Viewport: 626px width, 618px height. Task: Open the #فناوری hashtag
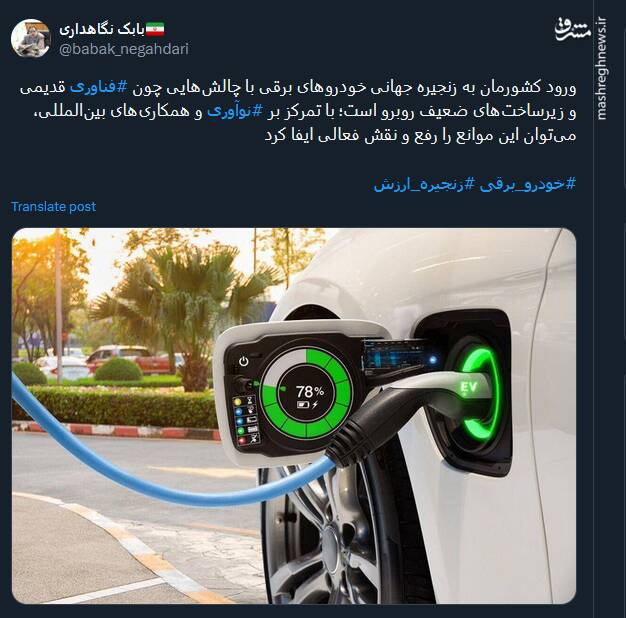[x=99, y=87]
